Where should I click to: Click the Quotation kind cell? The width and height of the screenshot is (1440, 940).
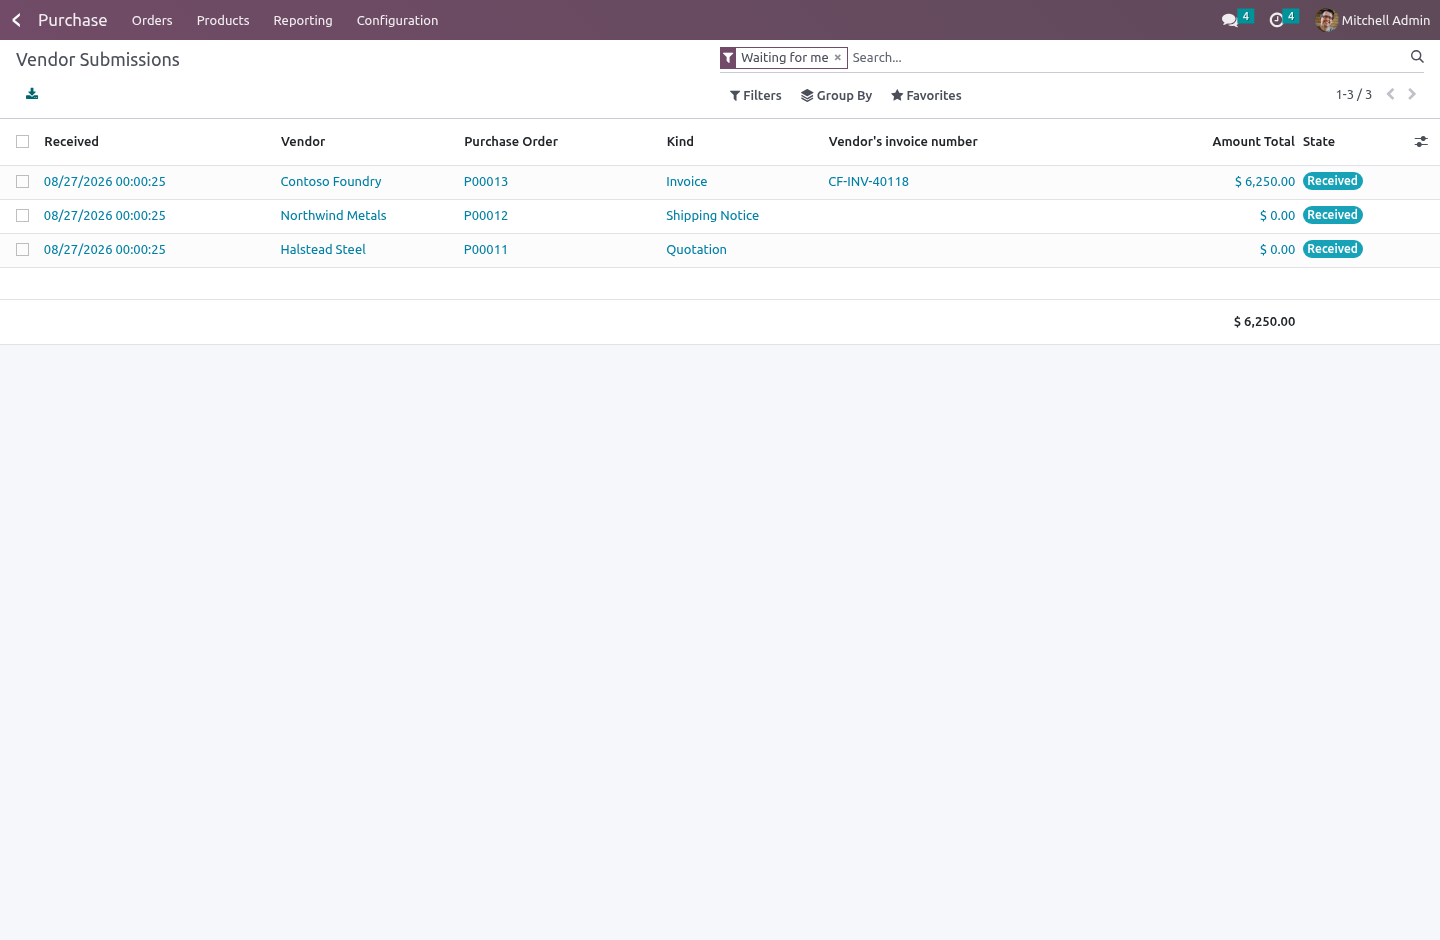[x=697, y=250]
